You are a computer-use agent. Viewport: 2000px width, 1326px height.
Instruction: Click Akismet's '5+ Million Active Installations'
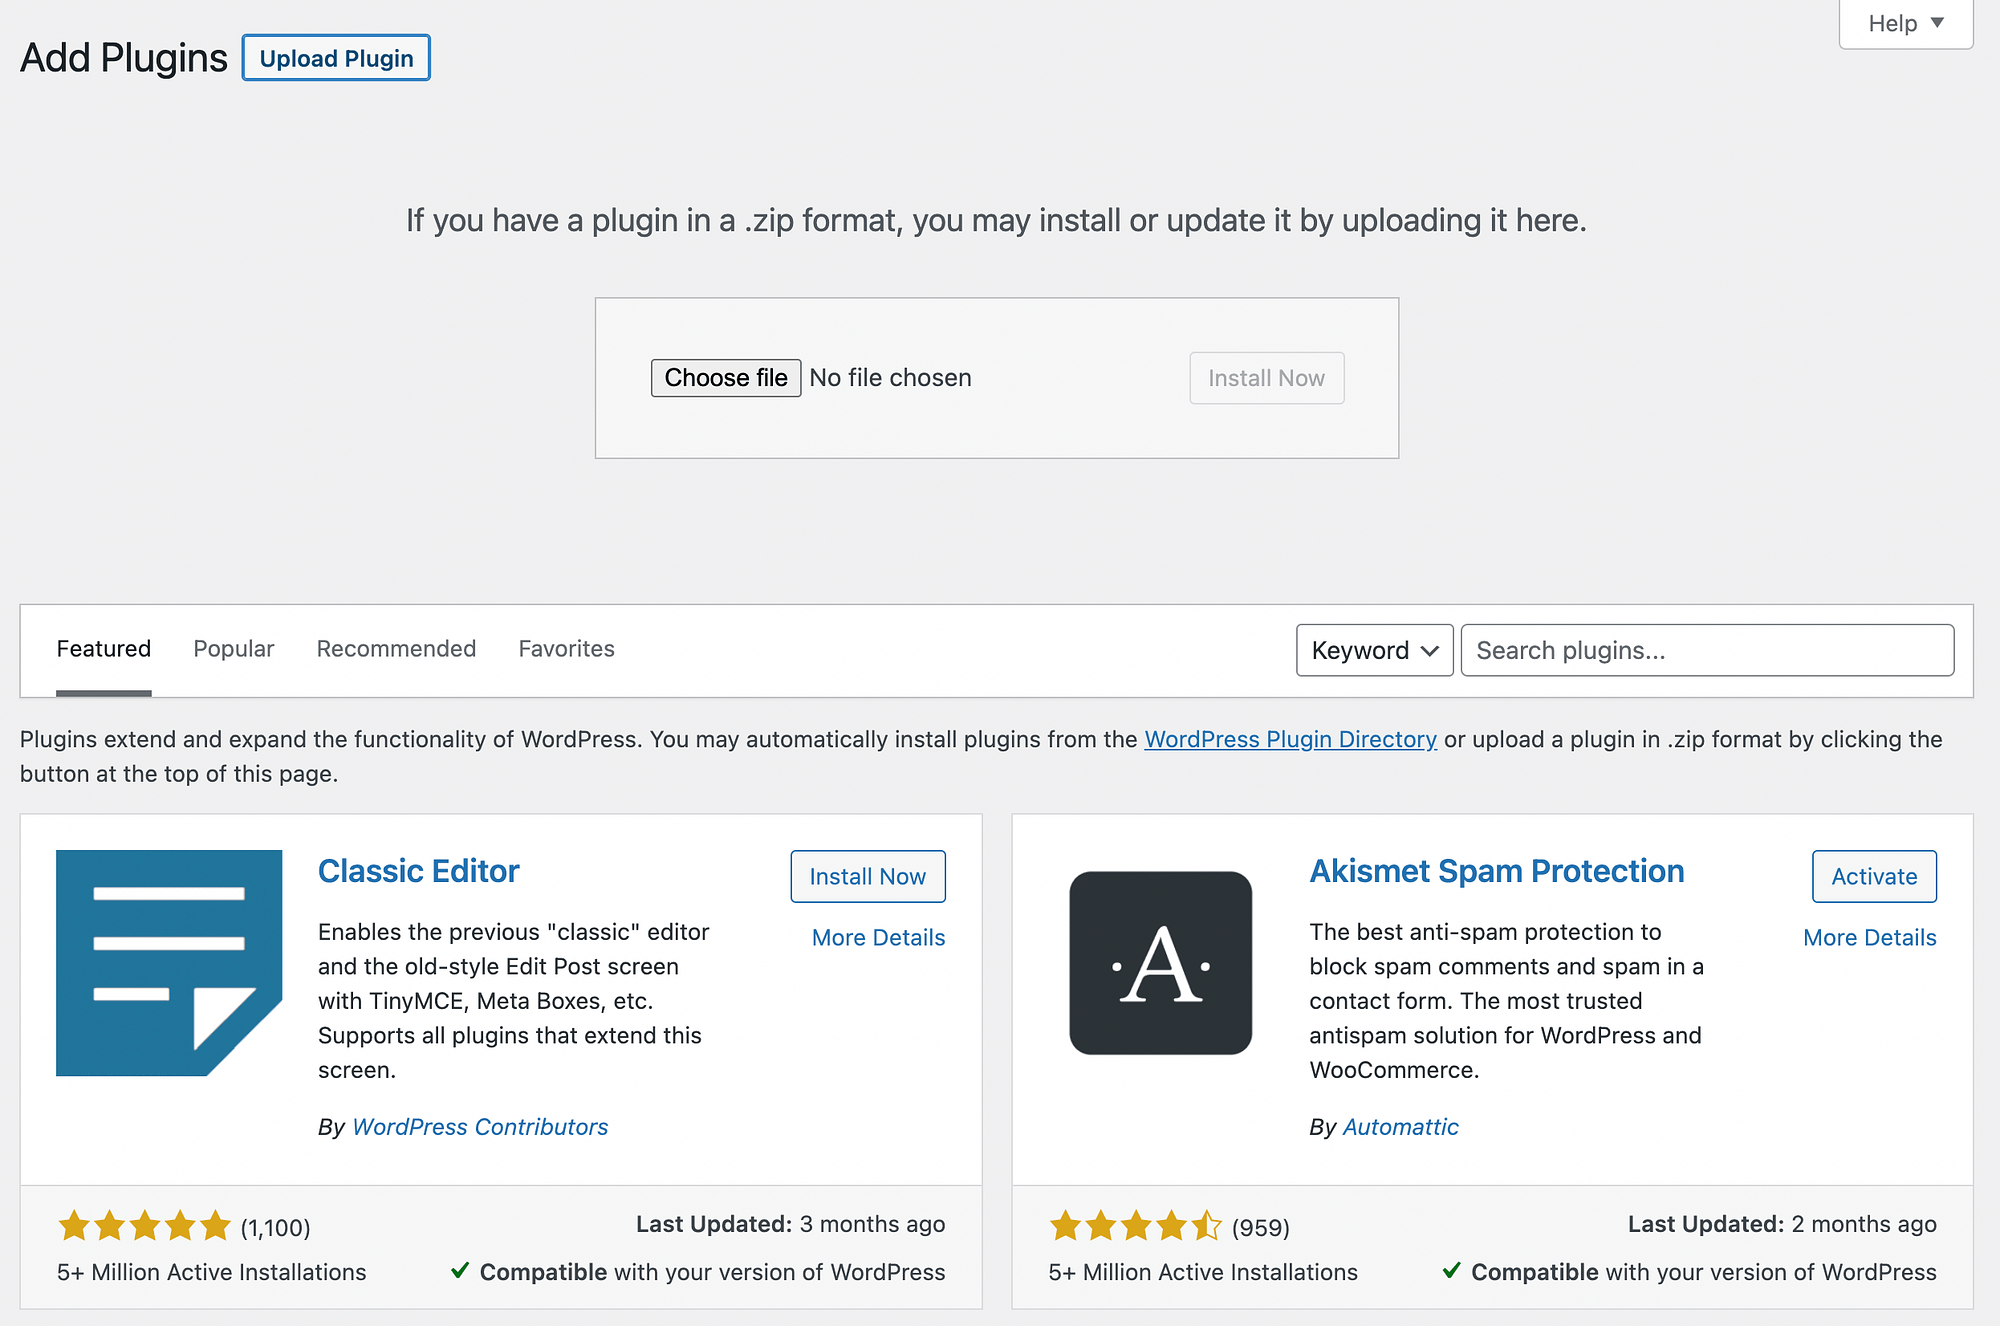tap(1203, 1272)
